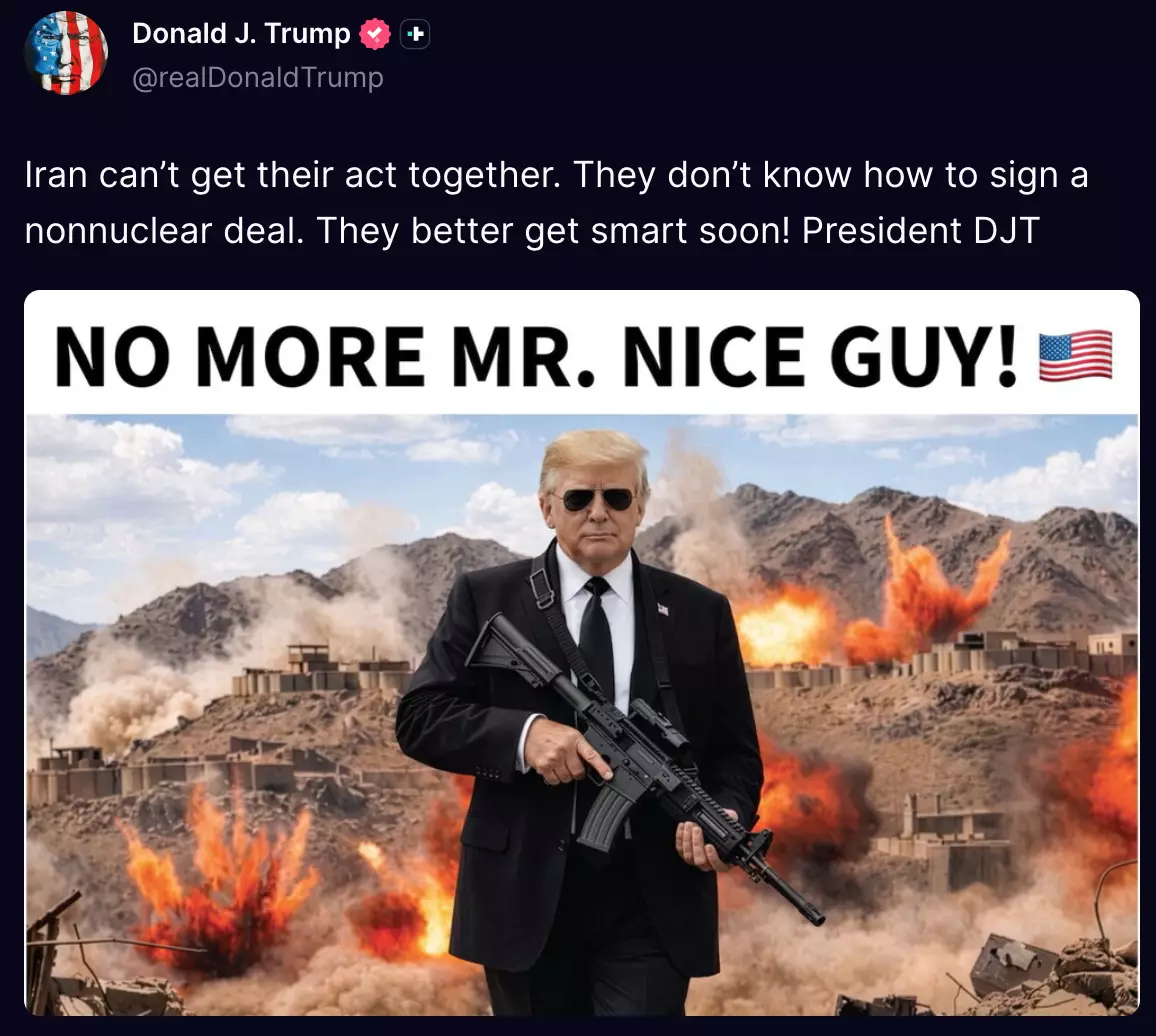Open the @realDonaldTrump handle link
Image resolution: width=1156 pixels, height=1036 pixels.
(258, 77)
